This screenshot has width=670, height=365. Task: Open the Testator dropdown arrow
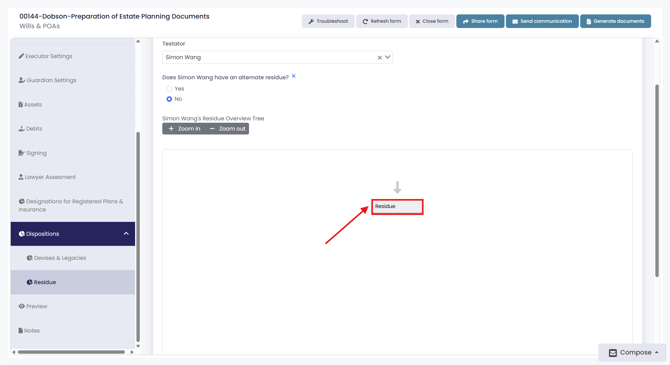tap(387, 57)
